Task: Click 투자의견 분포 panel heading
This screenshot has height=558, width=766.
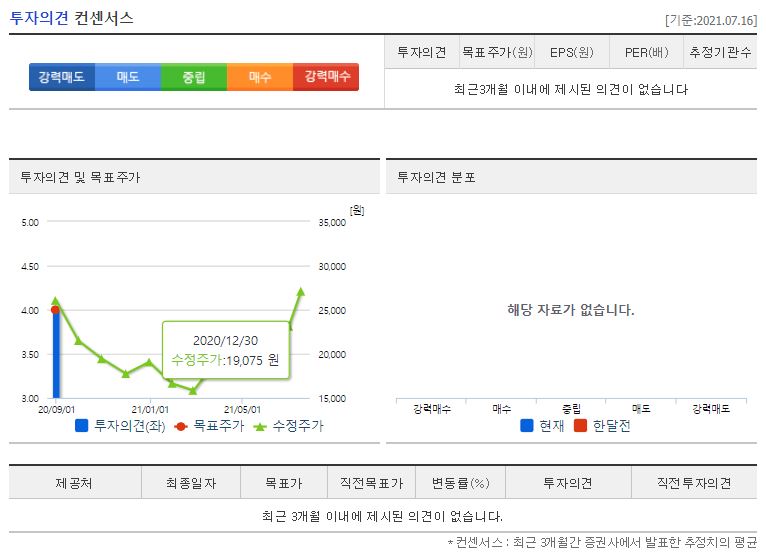Action: click(x=436, y=177)
